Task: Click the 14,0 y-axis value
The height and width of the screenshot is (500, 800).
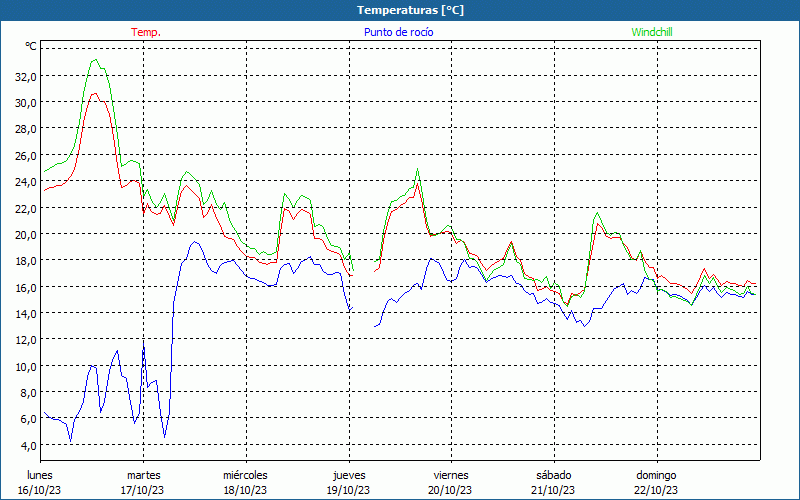Action: (26, 313)
